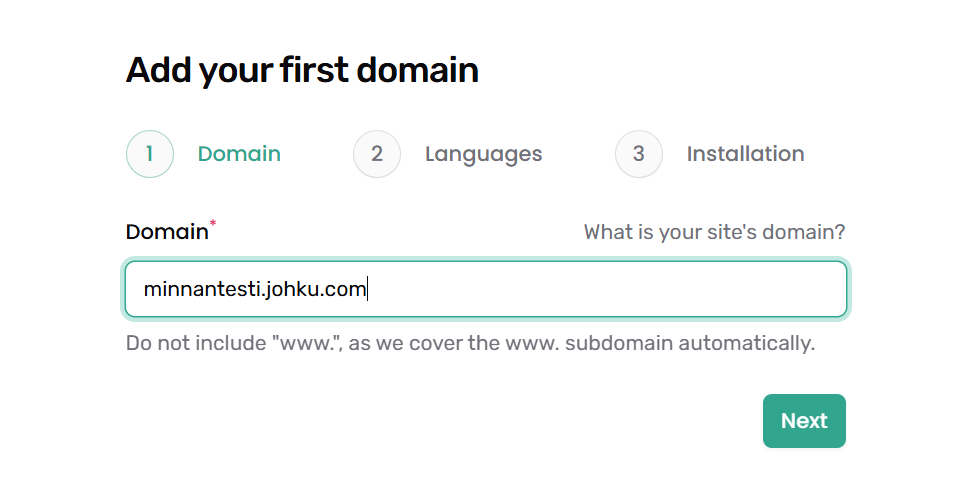
Task: Select the step 3 number circle
Action: click(x=639, y=154)
